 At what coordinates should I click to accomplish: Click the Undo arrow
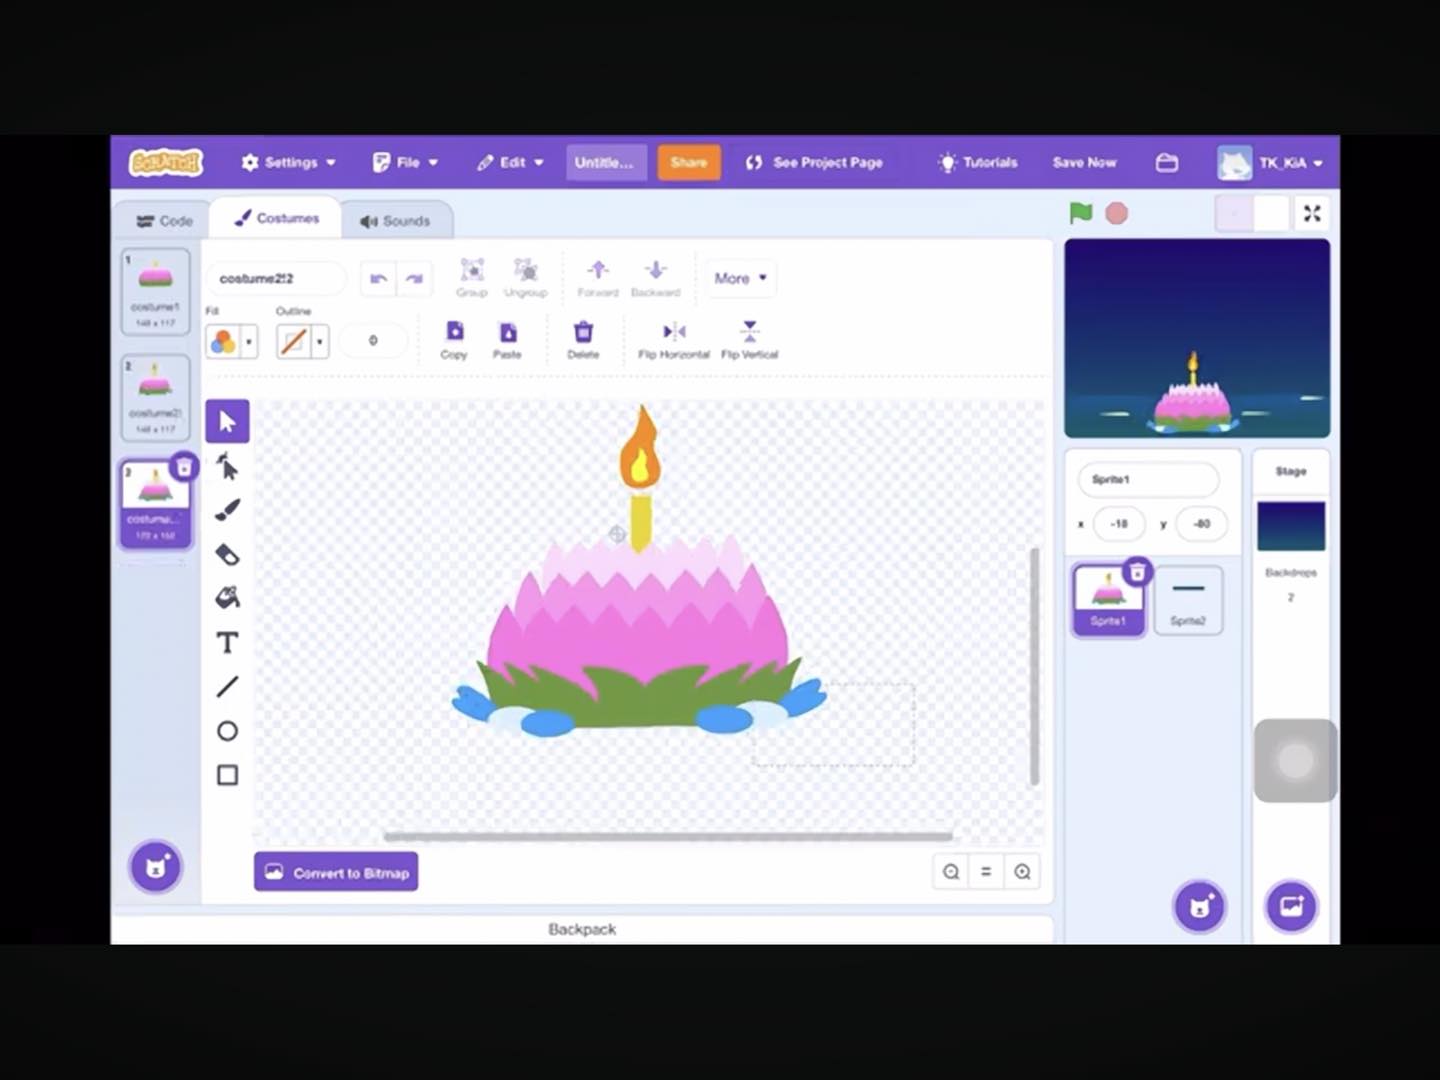(x=378, y=279)
